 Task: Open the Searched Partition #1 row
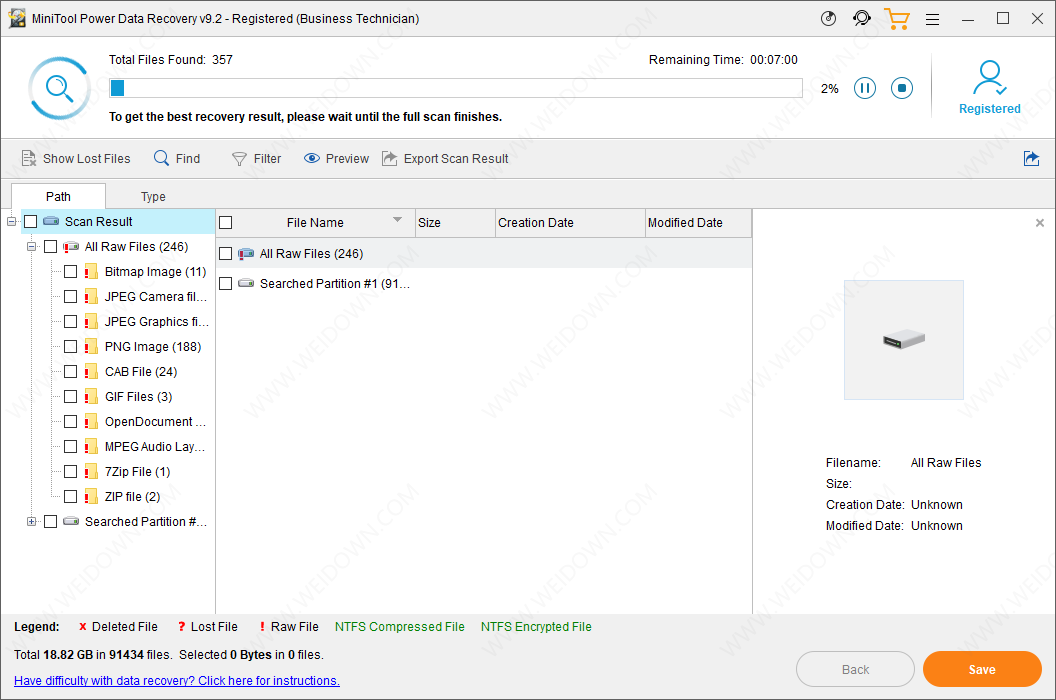pyautogui.click(x=484, y=284)
